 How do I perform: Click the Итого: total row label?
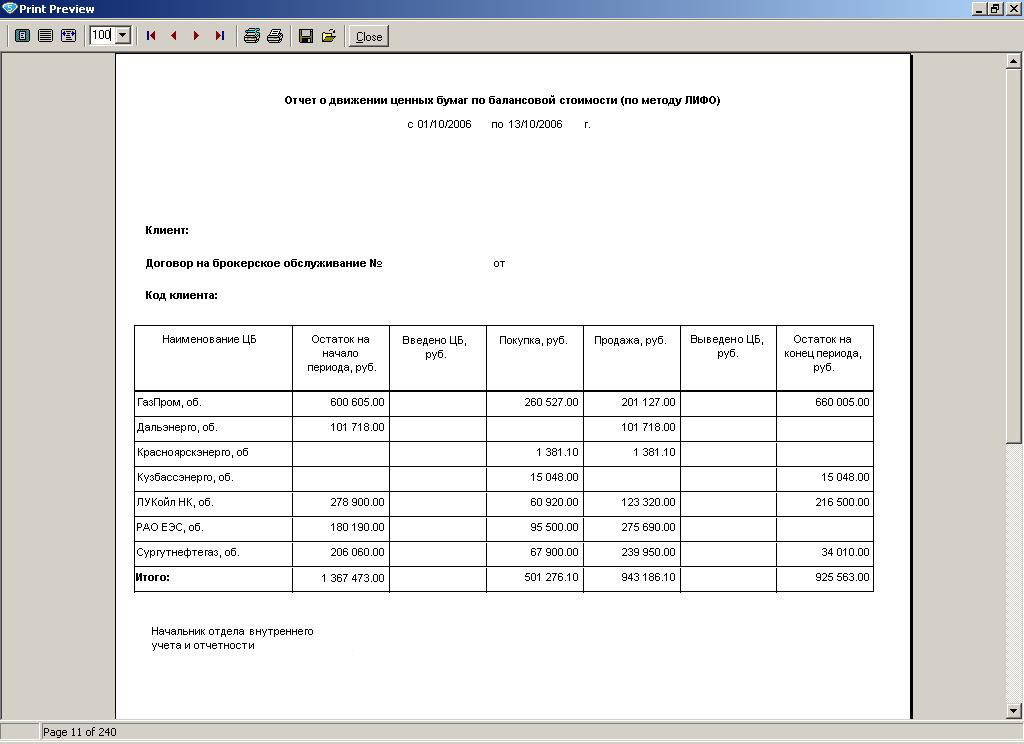(153, 577)
